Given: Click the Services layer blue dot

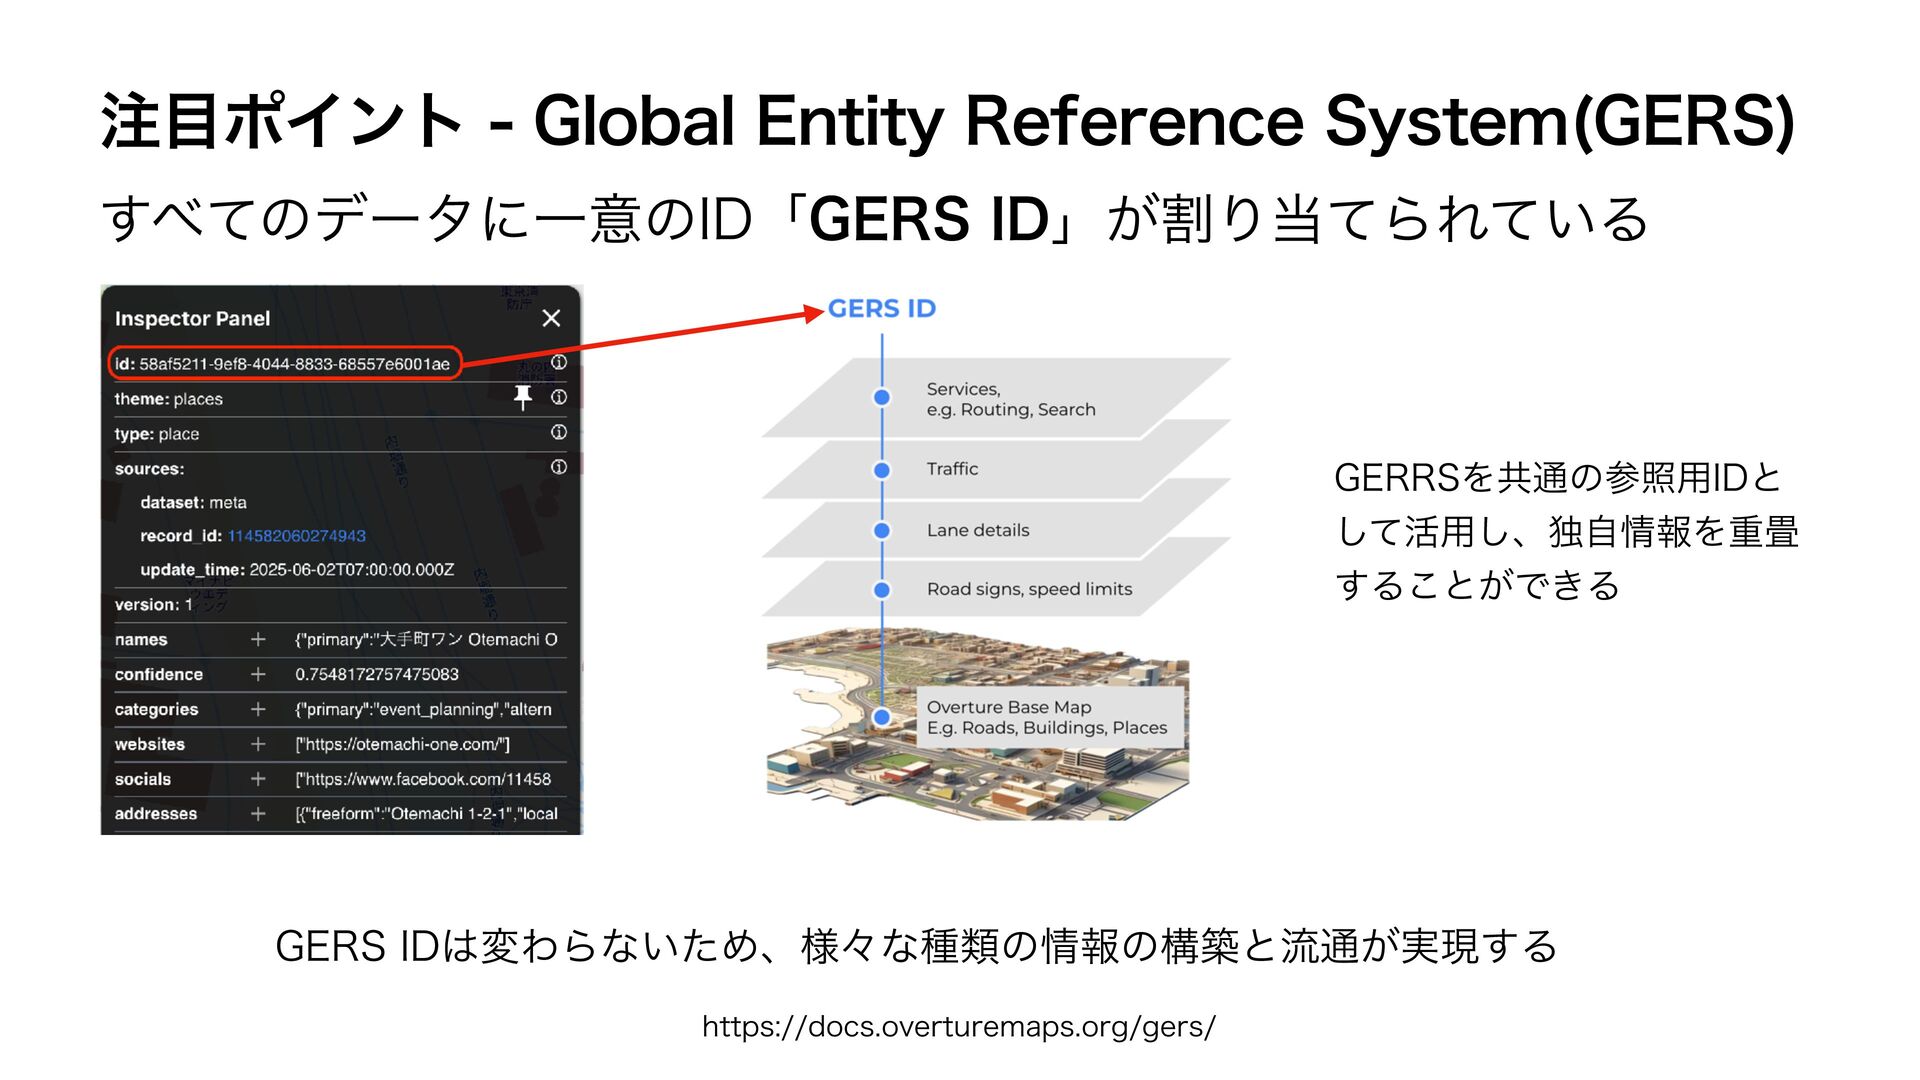Looking at the screenshot, I should (882, 398).
